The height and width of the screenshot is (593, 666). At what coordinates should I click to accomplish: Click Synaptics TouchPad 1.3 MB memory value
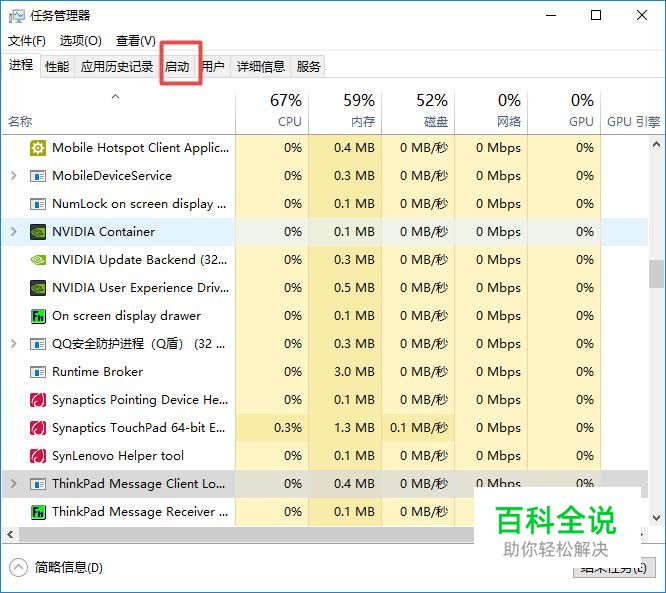coord(354,428)
